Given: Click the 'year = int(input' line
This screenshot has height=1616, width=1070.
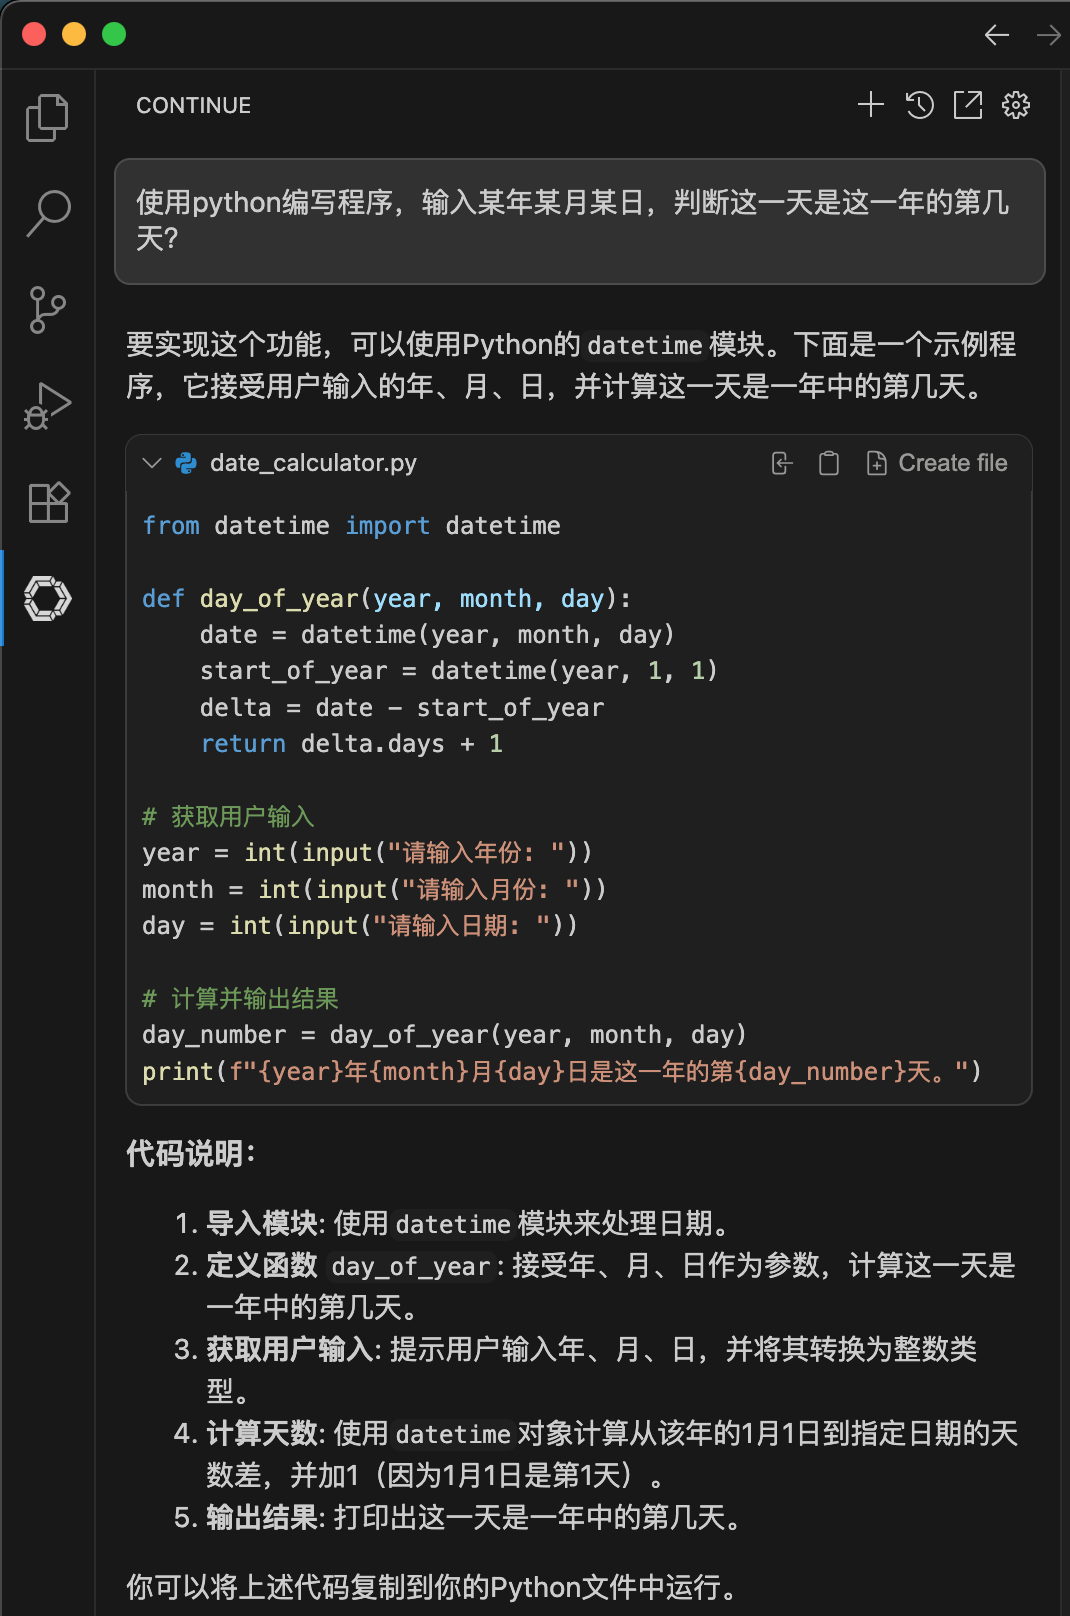Looking at the screenshot, I should point(367,853).
